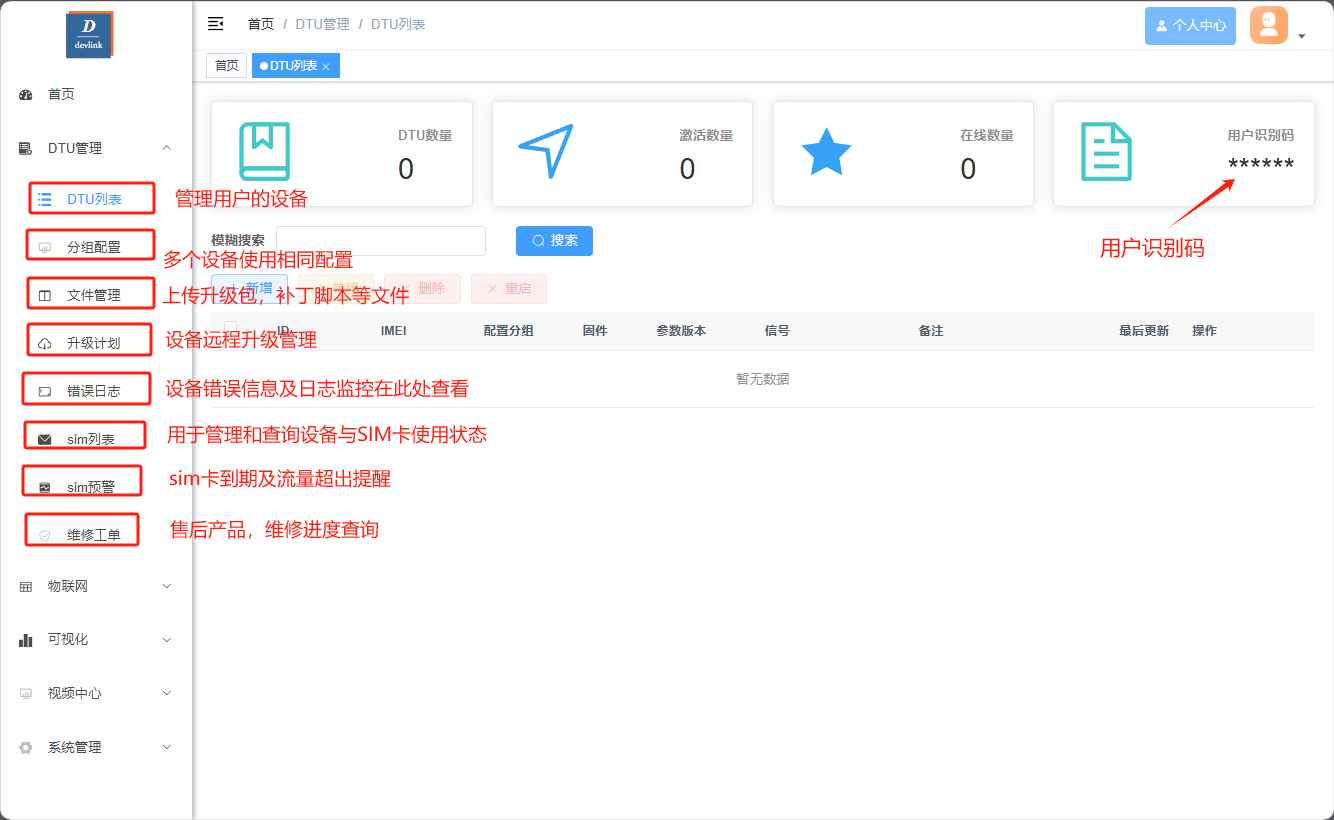Screen dimensions: 1334x820
Task: Switch to the 首页 tab
Action: coord(227,66)
